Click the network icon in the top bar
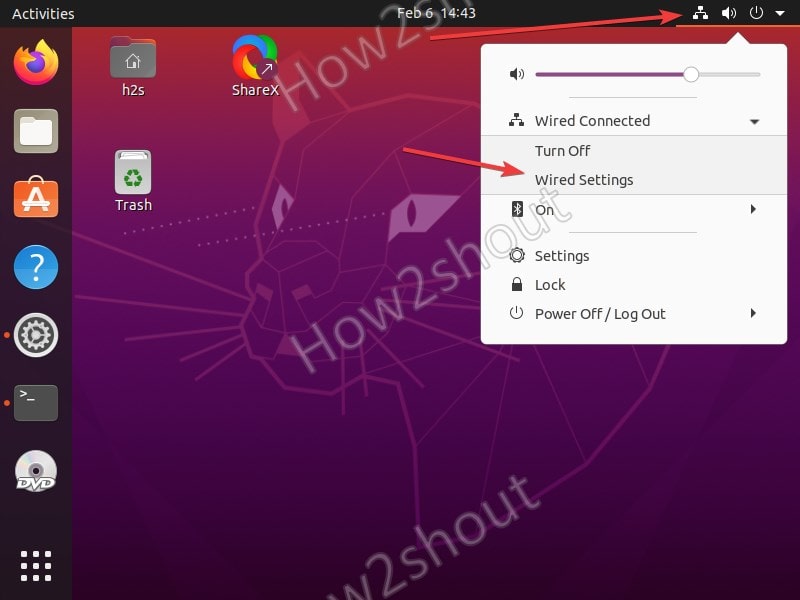The width and height of the screenshot is (800, 600). pos(699,13)
